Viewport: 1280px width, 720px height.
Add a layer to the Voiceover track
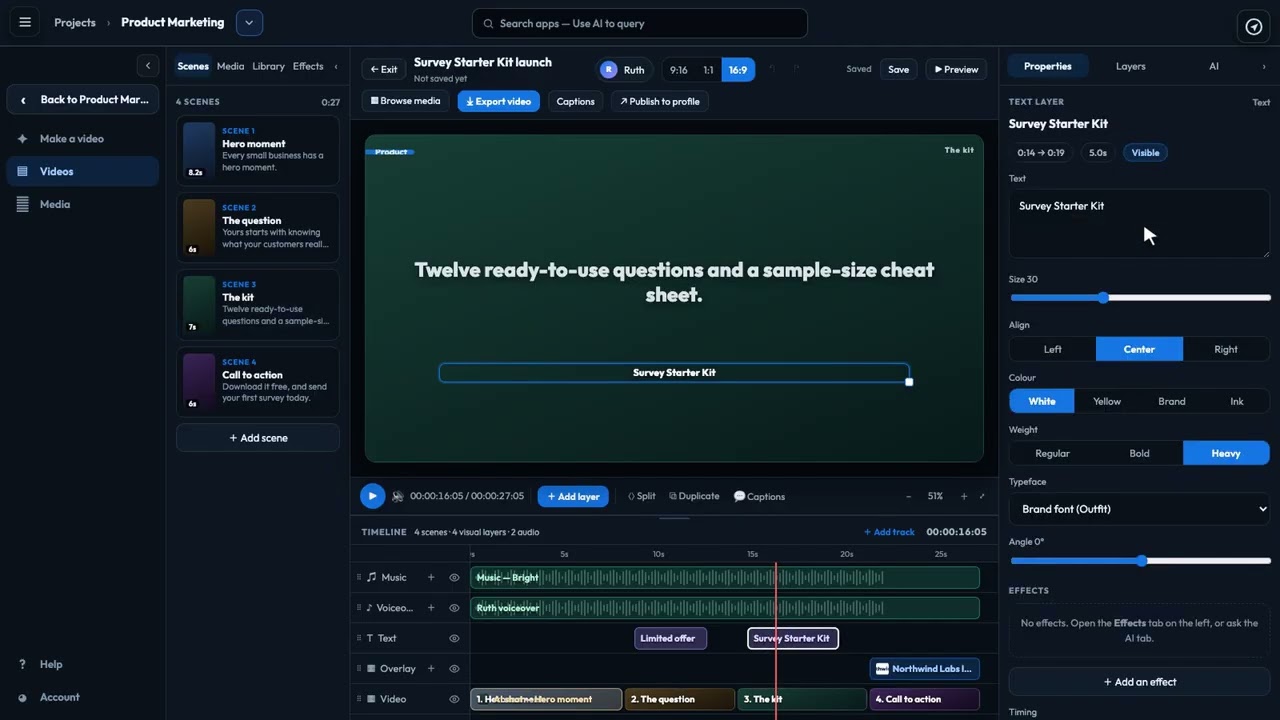click(431, 608)
